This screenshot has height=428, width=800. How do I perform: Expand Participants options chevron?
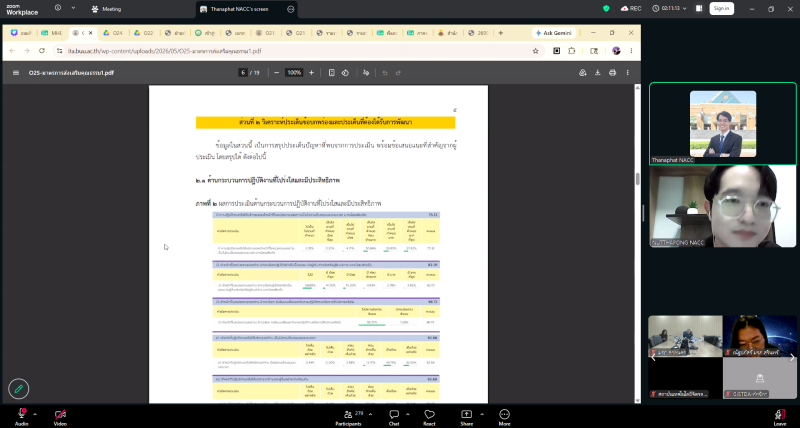point(370,414)
